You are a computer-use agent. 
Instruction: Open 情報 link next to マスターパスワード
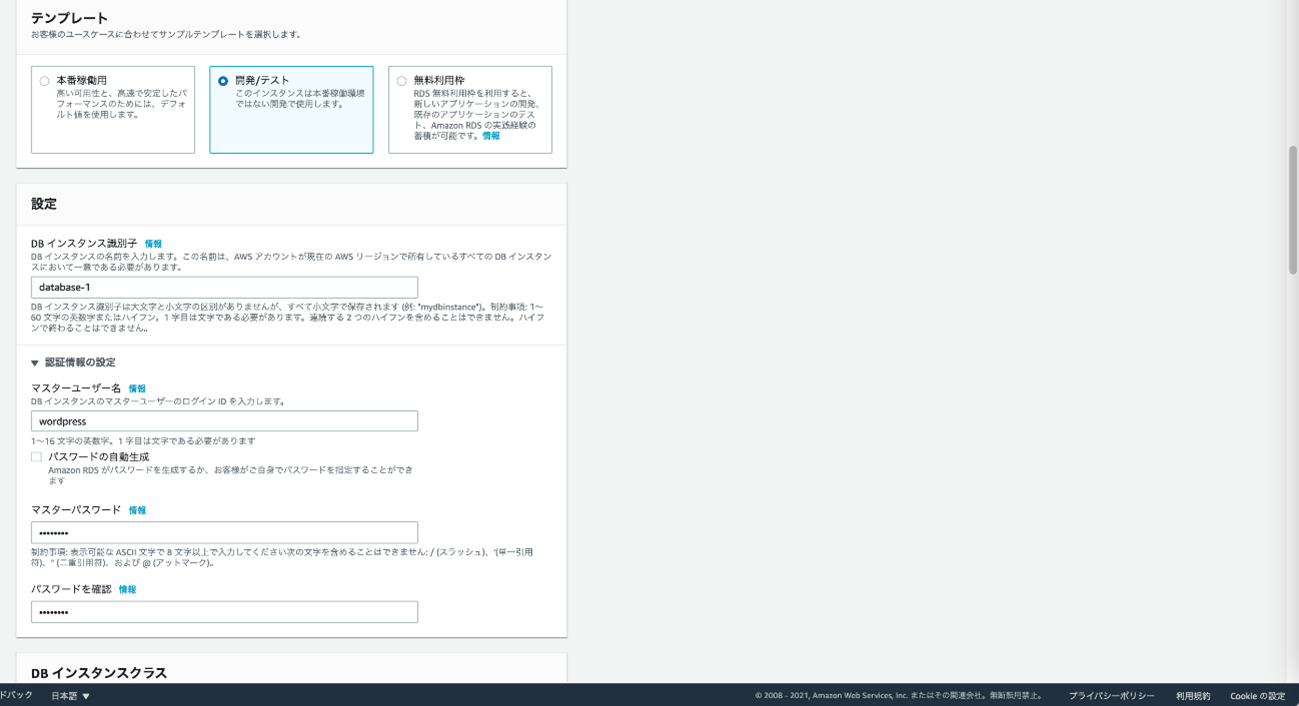[x=137, y=511]
